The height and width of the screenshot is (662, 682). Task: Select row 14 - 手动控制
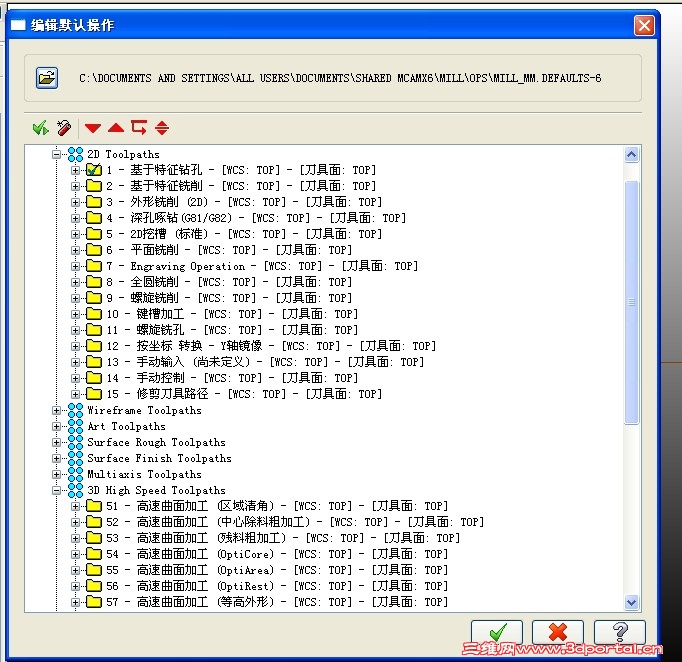point(232,378)
